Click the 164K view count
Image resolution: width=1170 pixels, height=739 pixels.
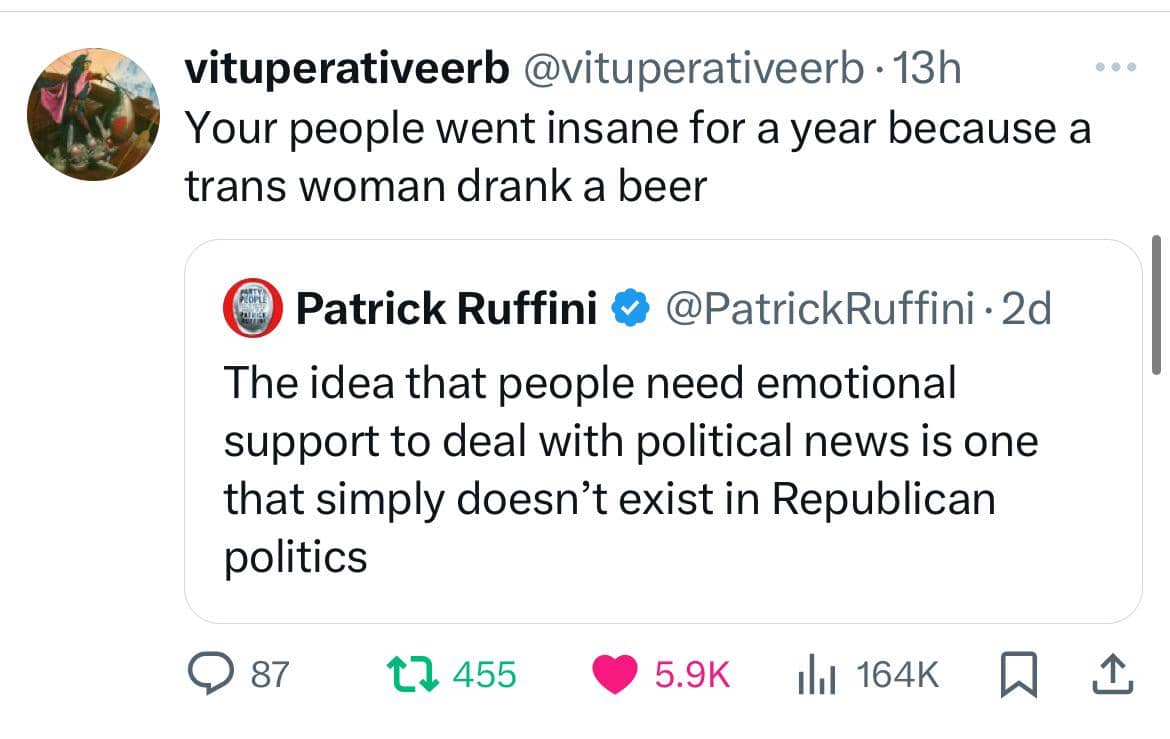897,677
